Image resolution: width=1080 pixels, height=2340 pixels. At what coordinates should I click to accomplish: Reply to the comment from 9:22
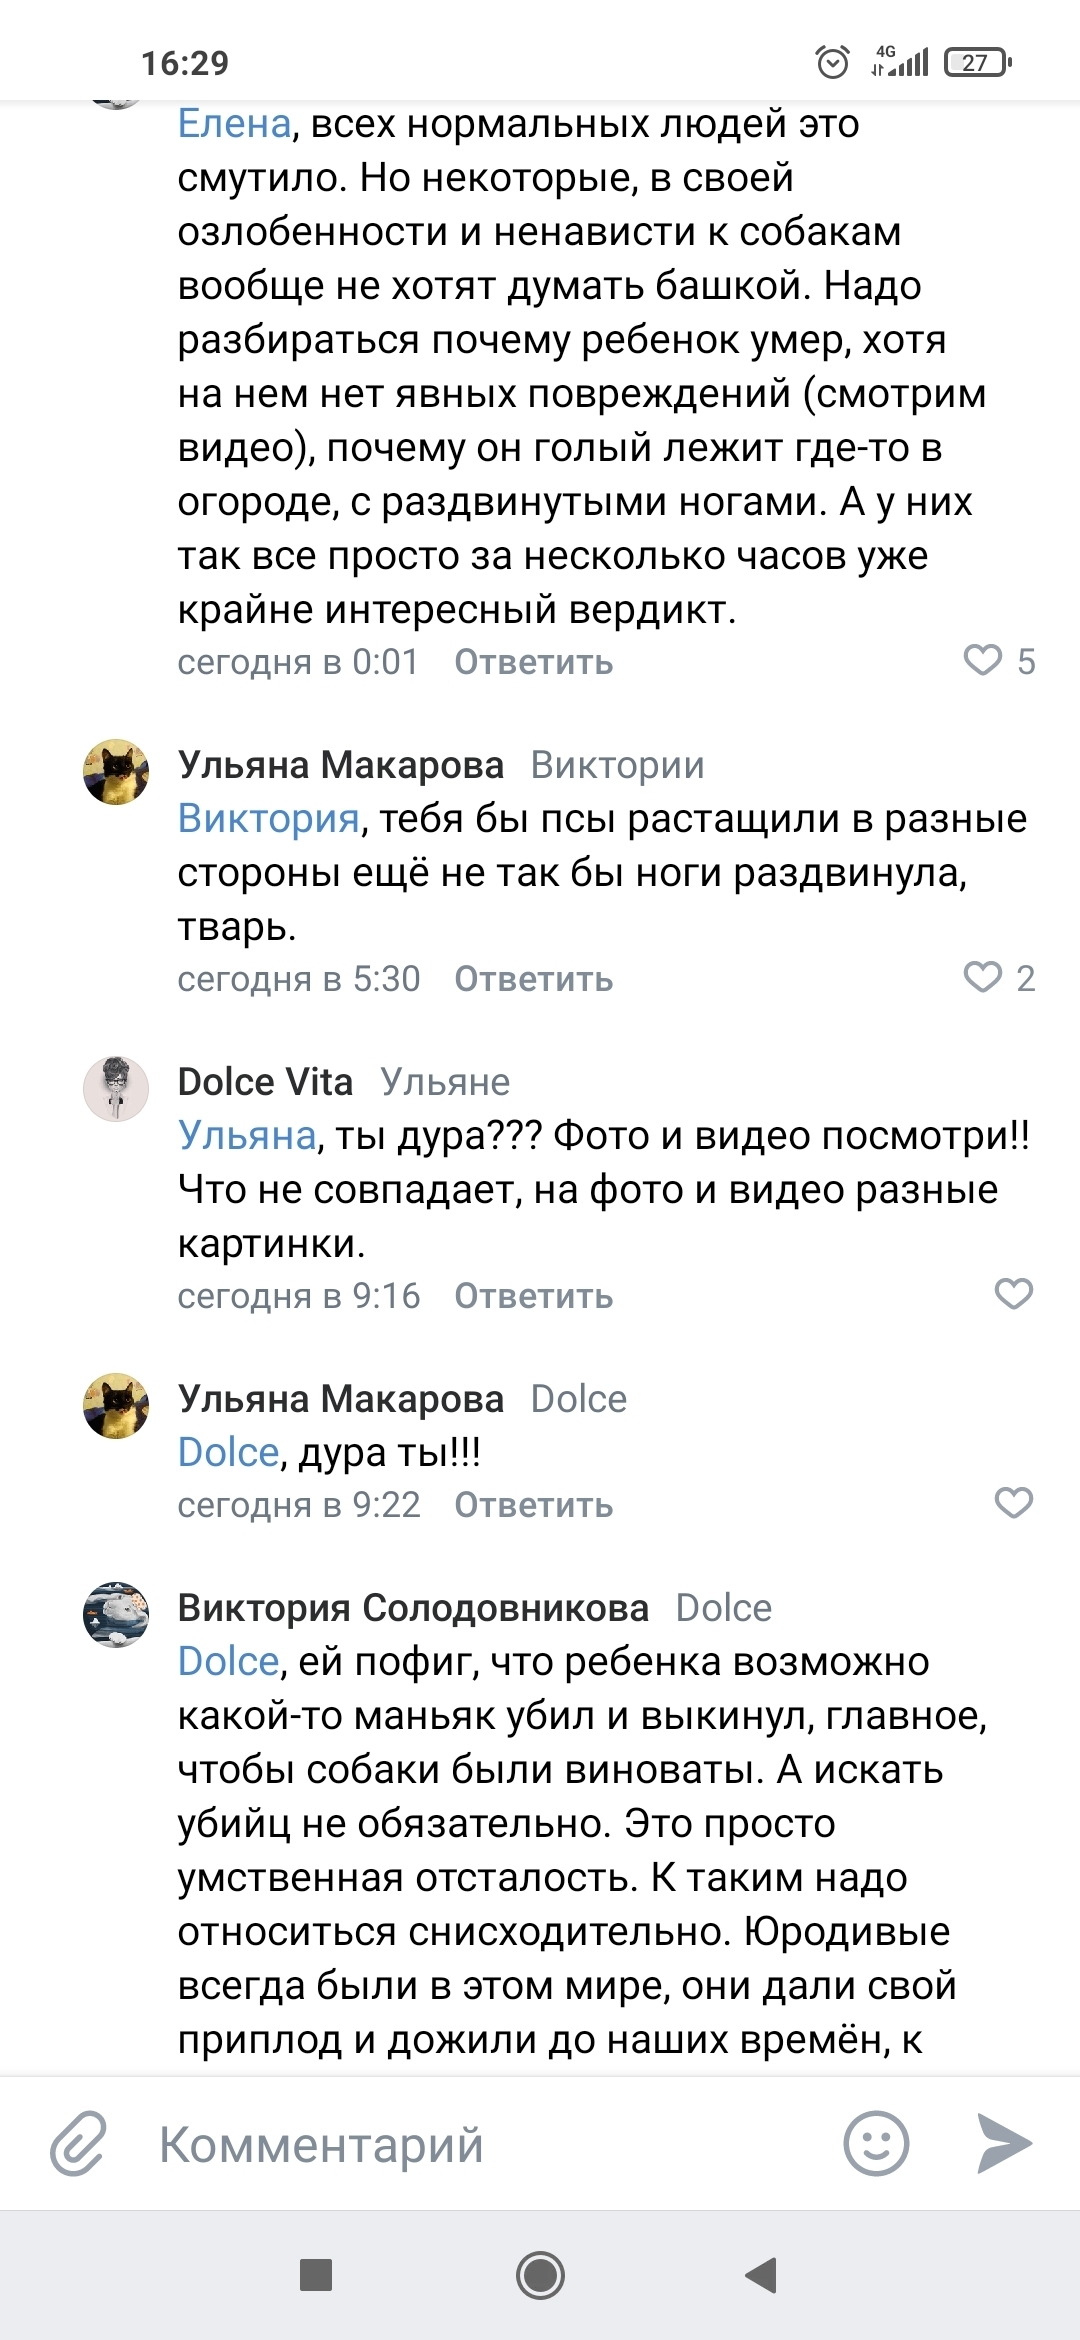coord(533,1505)
